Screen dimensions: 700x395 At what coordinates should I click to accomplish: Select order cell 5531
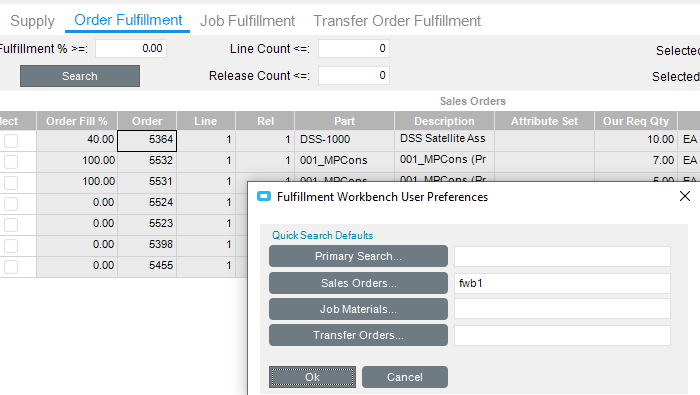[x=147, y=183]
